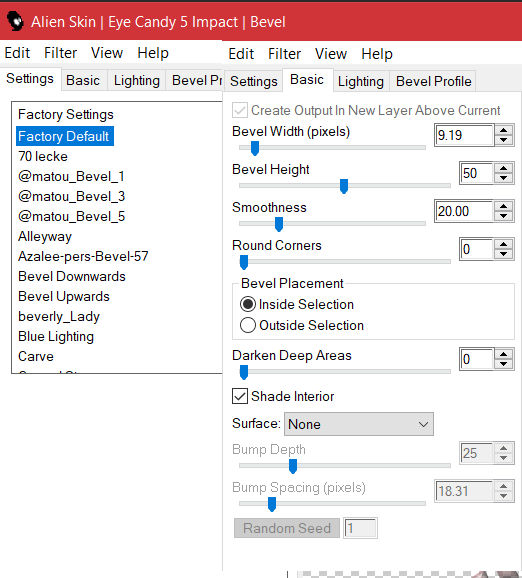Image resolution: width=522 pixels, height=578 pixels.
Task: Click the Random Seed number field
Action: [x=360, y=528]
